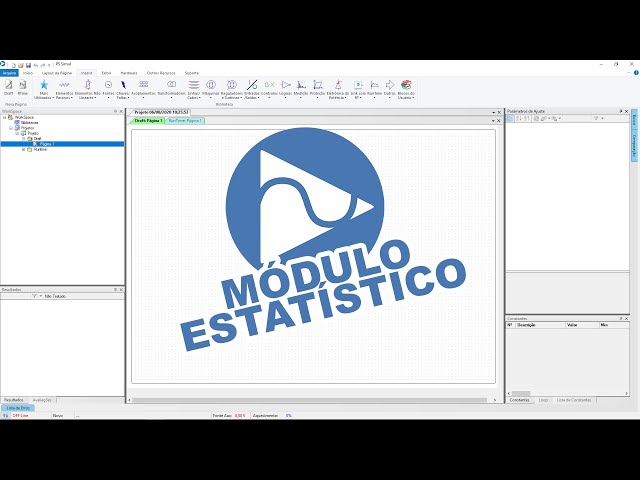Image resolution: width=640 pixels, height=480 pixels.
Task: Switch to the Exibir ribbon tab
Action: pyautogui.click(x=106, y=73)
